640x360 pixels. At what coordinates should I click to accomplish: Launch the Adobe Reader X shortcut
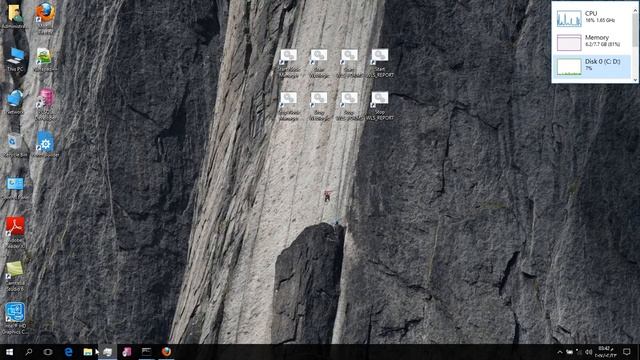click(16, 232)
